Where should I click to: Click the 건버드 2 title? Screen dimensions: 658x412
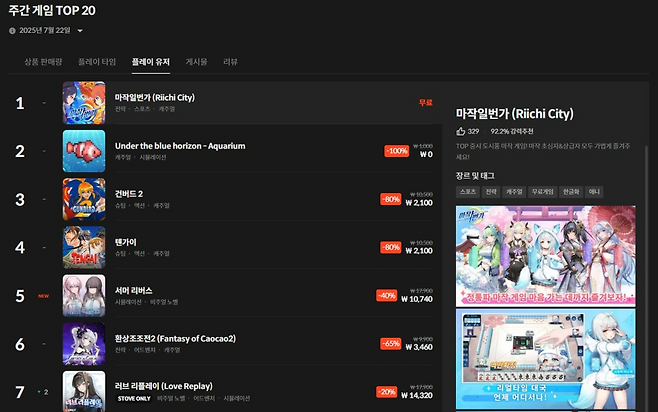coord(129,194)
